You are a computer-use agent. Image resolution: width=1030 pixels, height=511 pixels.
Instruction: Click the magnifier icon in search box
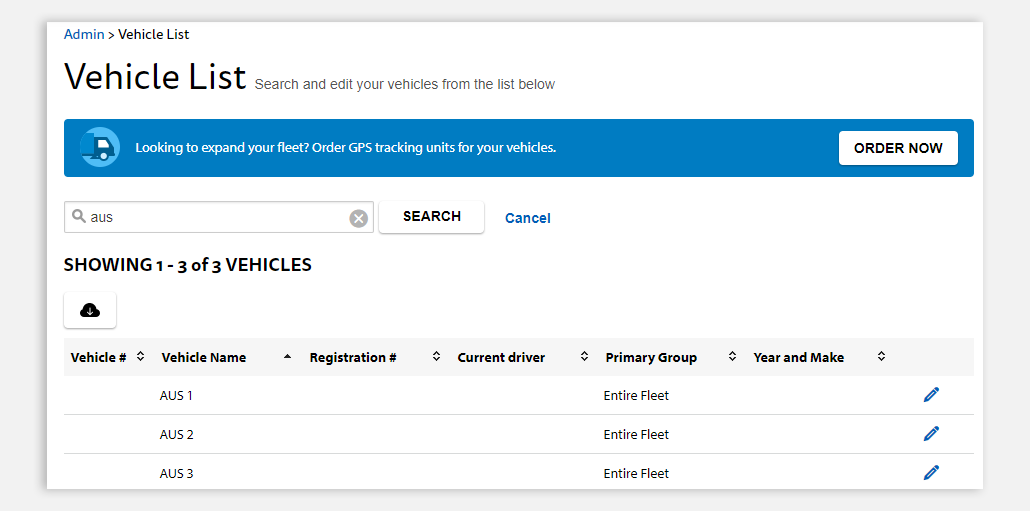79,216
